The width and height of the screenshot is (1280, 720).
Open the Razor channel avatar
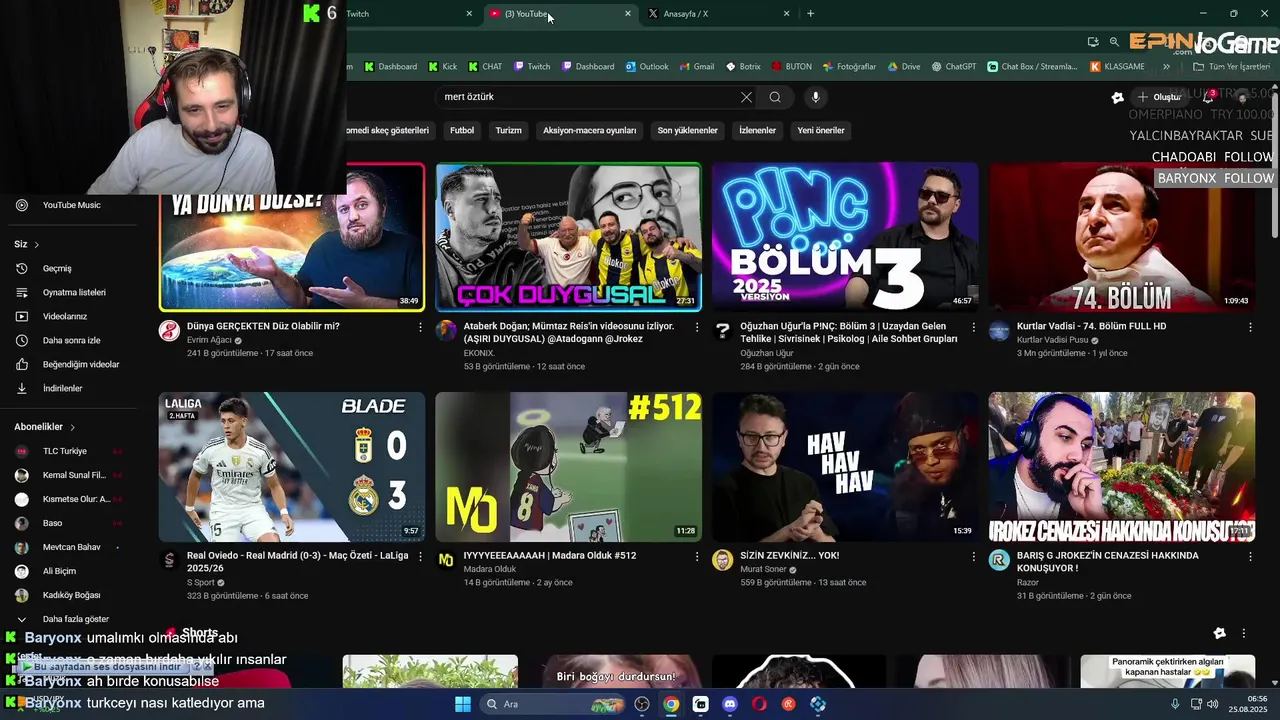point(999,560)
